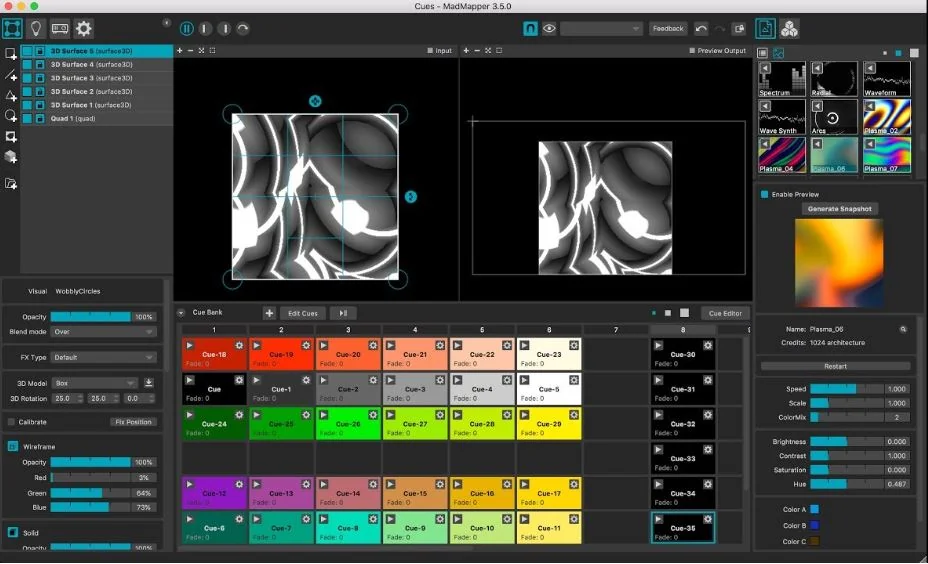
Task: Trigger the play arrow on Cue-30
Action: click(658, 346)
